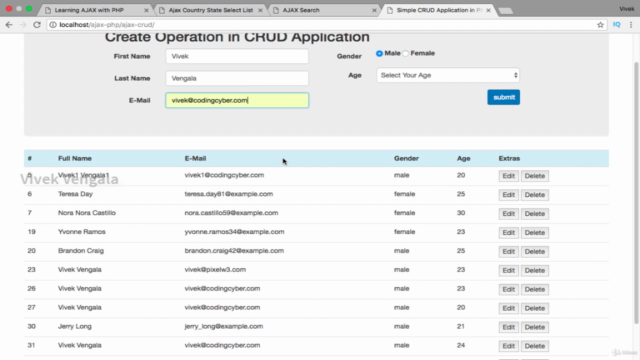Image resolution: width=640 pixels, height=360 pixels.
Task: Delete the Yvonne Ramos row
Action: pos(535,233)
